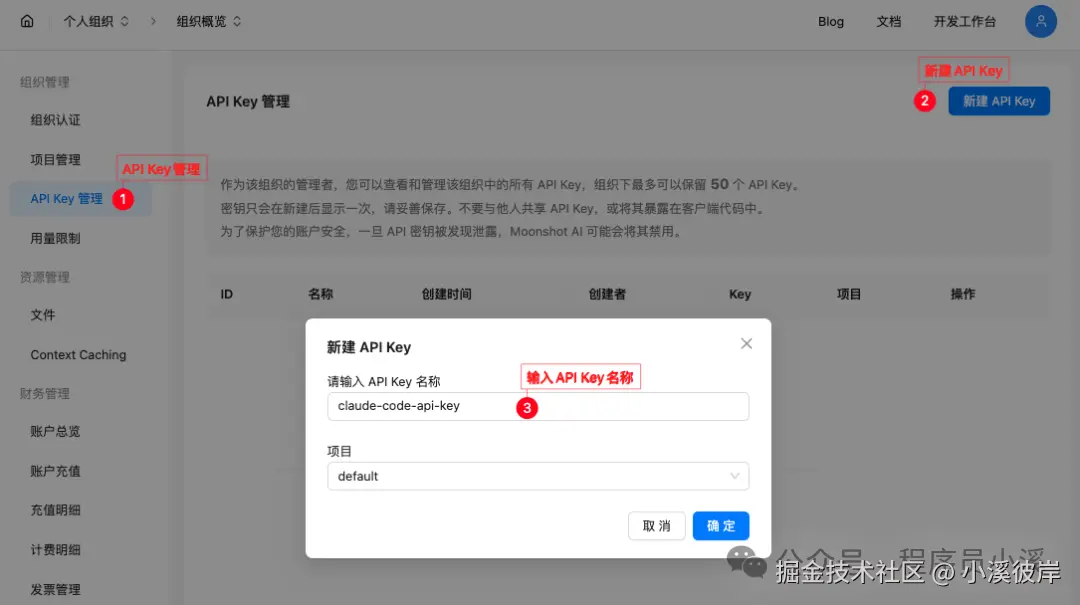This screenshot has width=1080, height=605.
Task: Open the Blog link
Action: pyautogui.click(x=831, y=21)
